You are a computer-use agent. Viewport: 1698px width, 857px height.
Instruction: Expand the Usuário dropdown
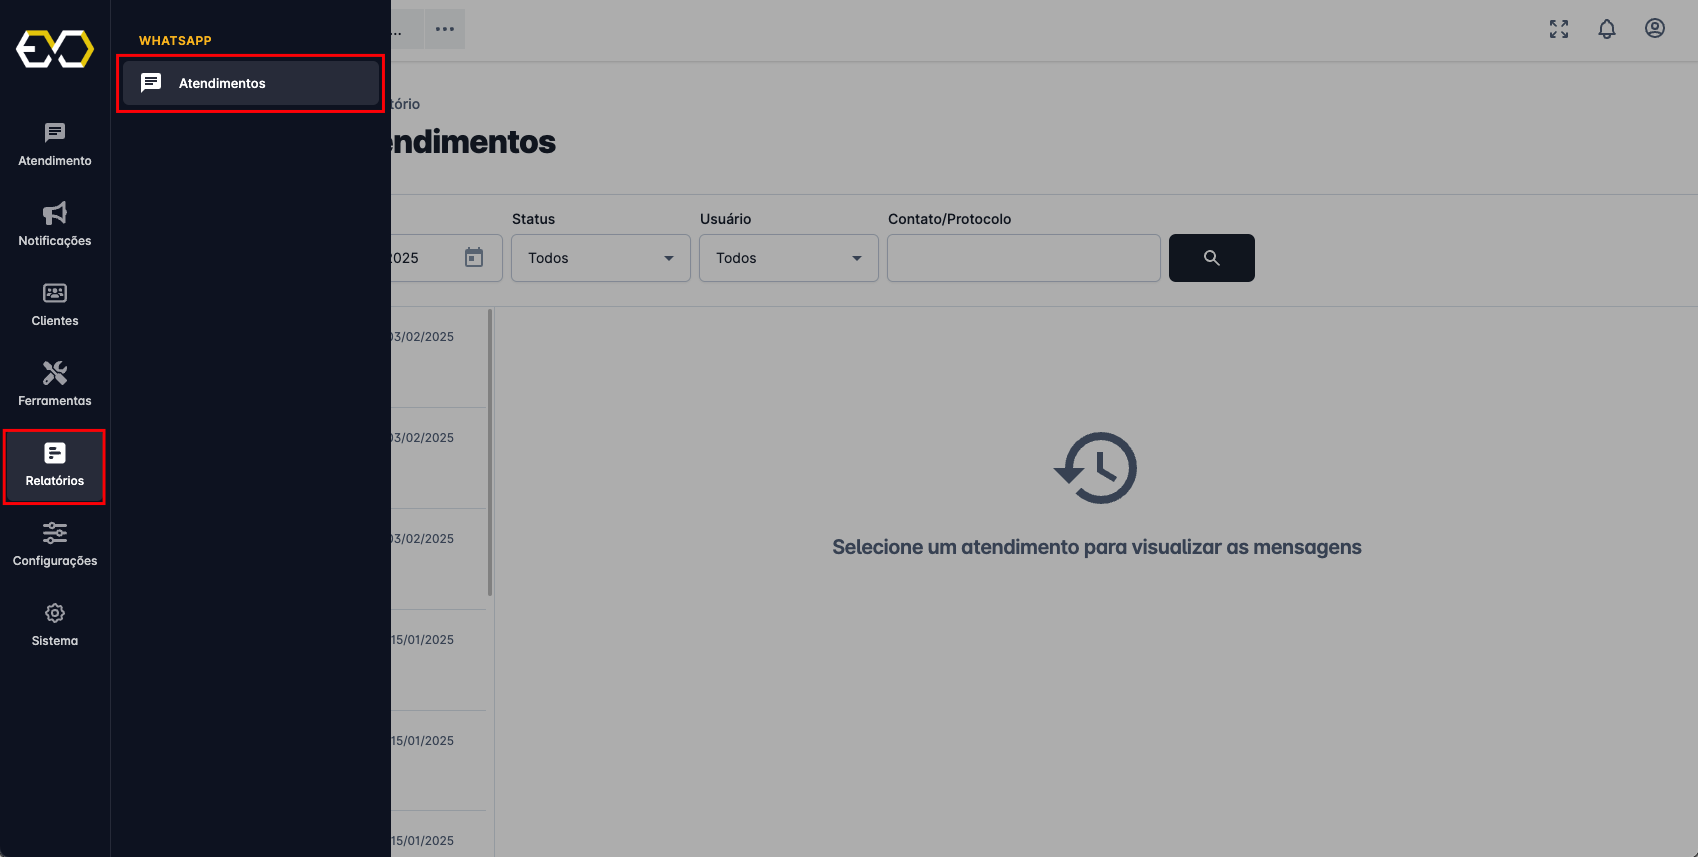coord(789,258)
